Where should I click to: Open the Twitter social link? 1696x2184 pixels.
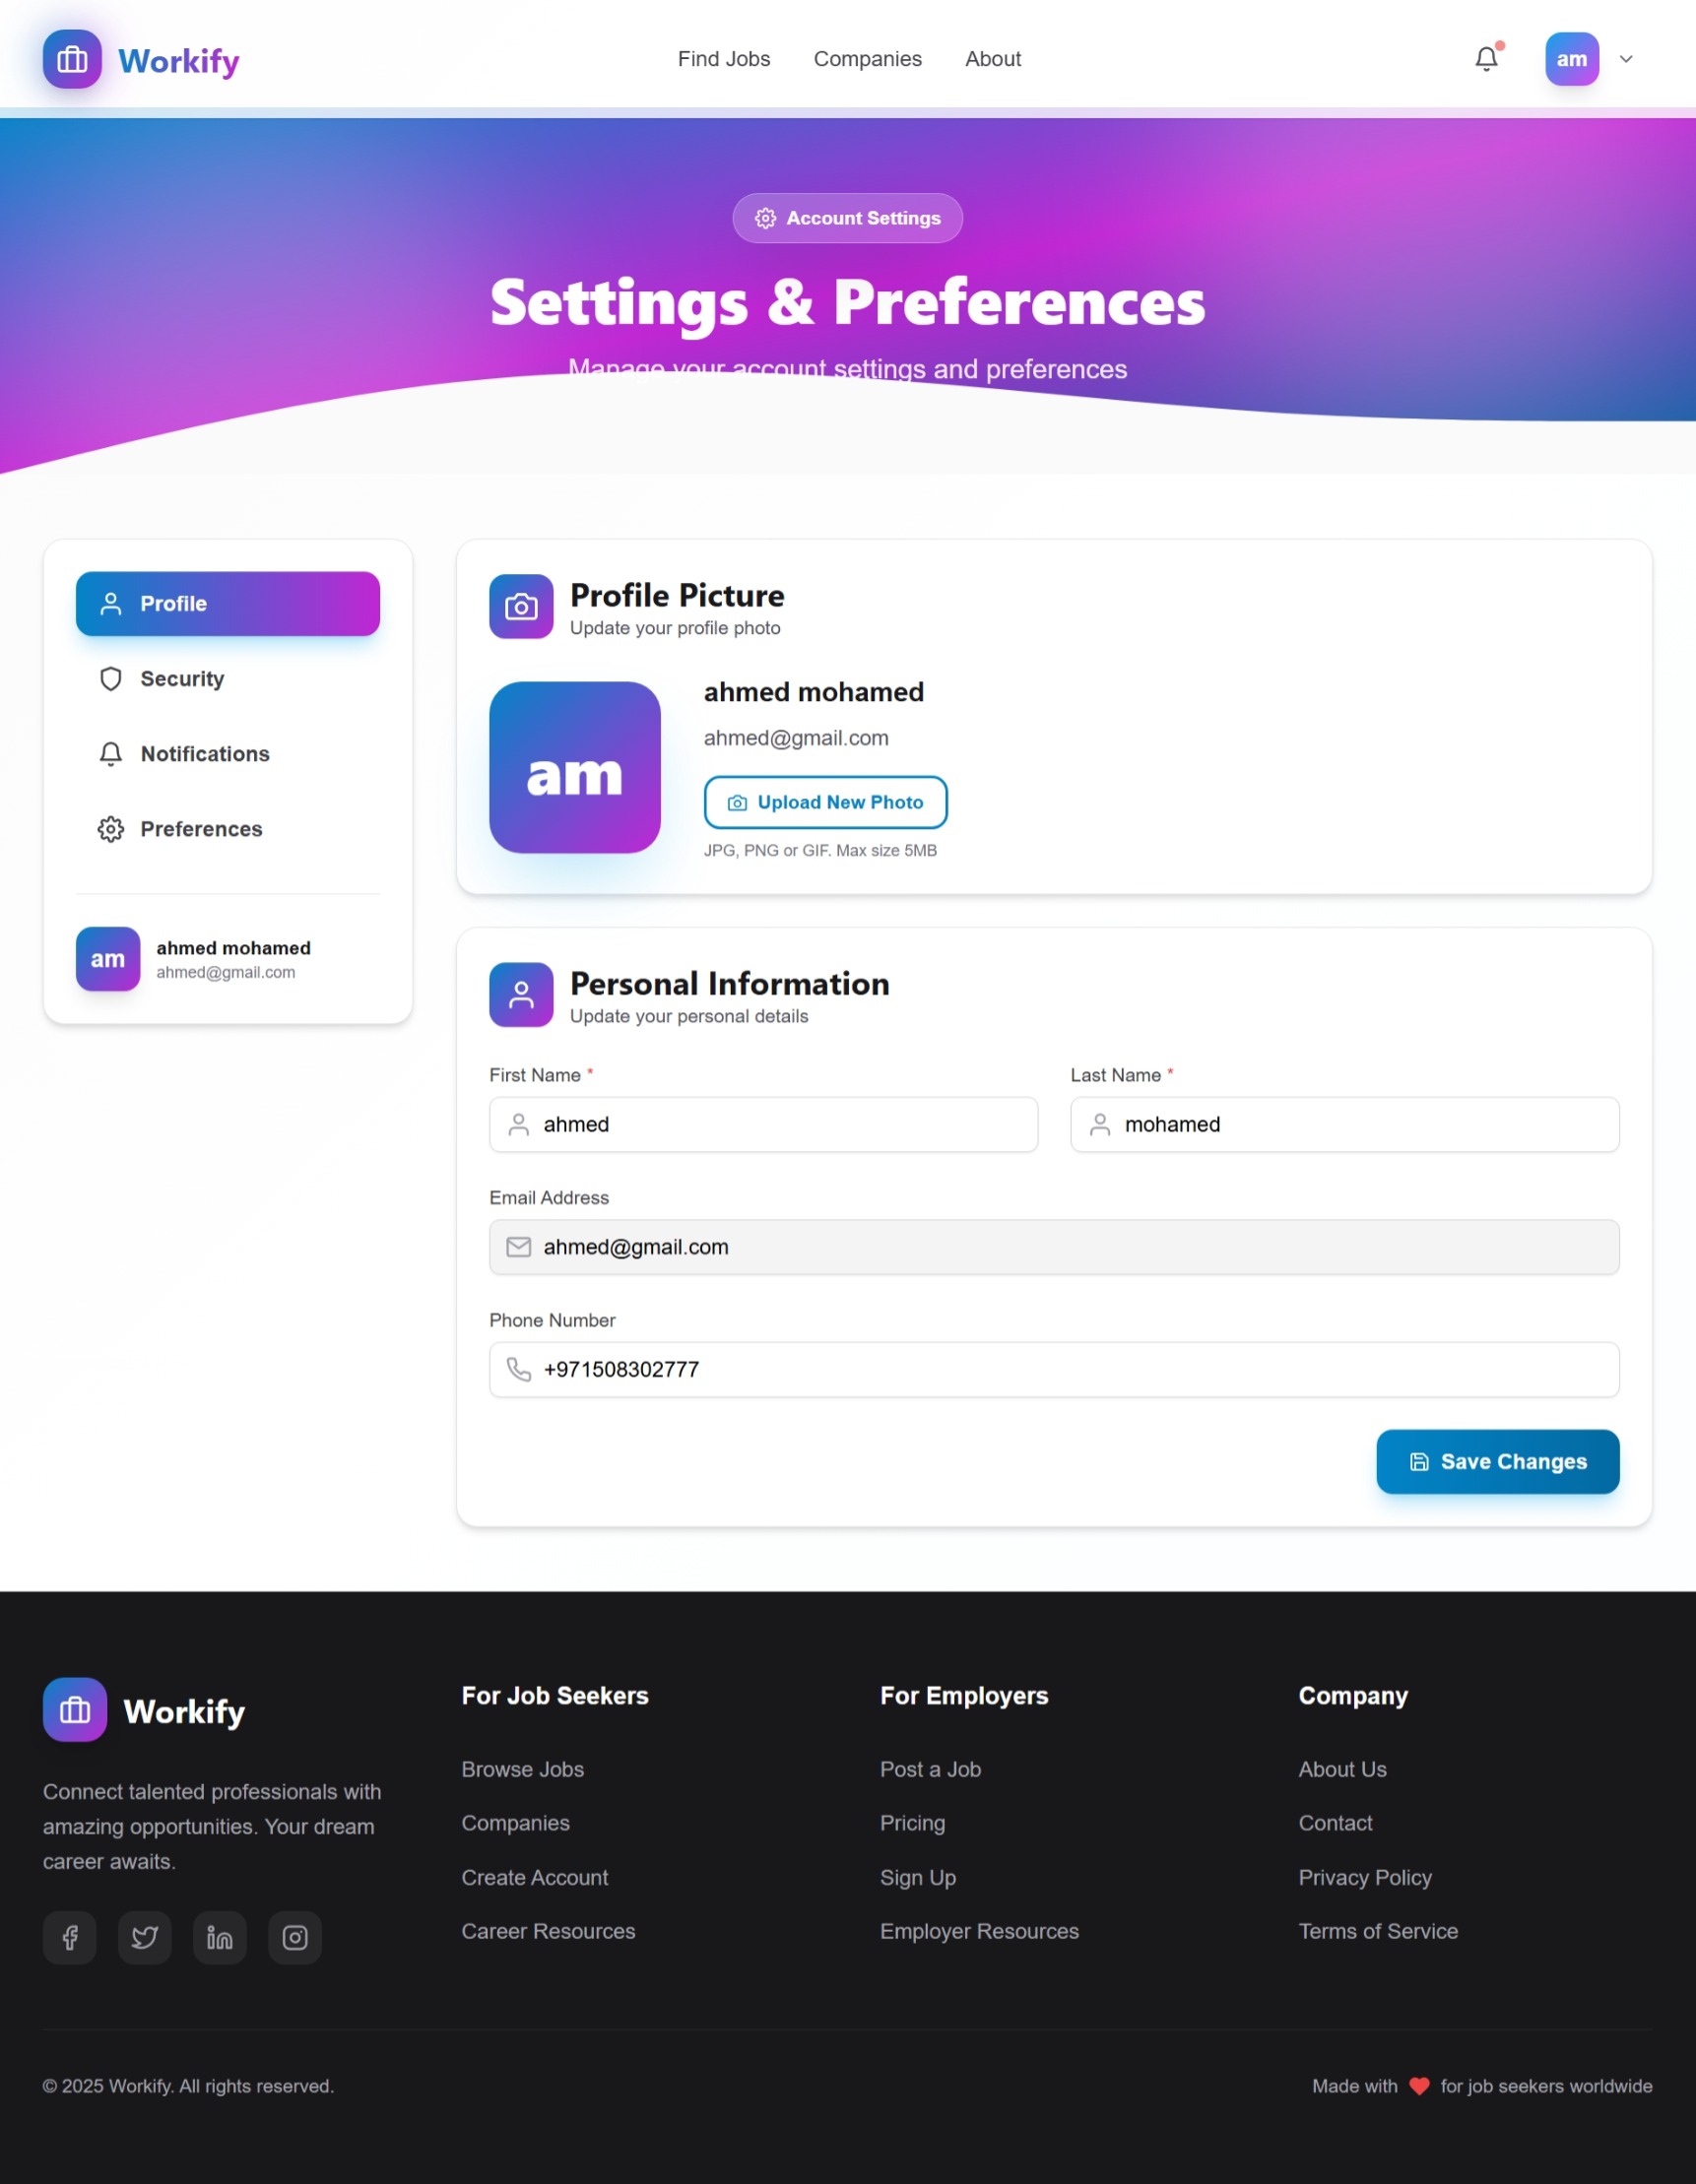pyautogui.click(x=145, y=1938)
